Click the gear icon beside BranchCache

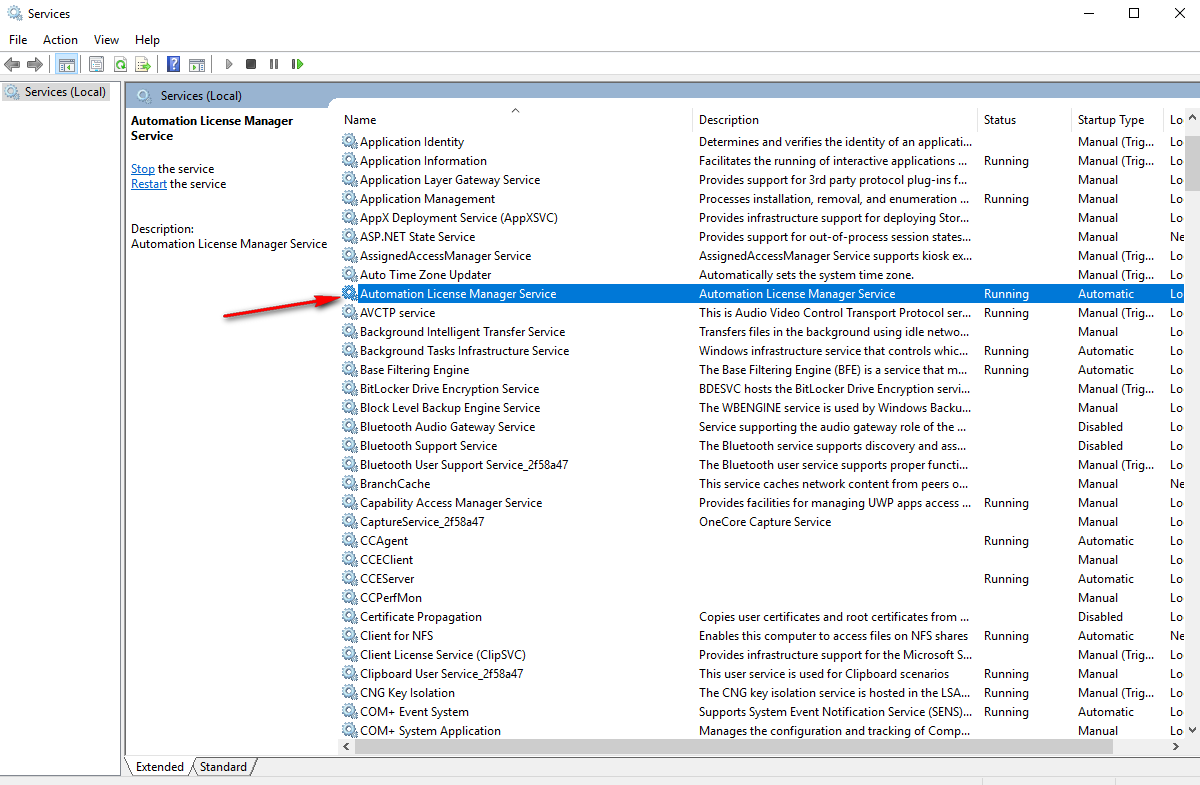click(x=349, y=484)
